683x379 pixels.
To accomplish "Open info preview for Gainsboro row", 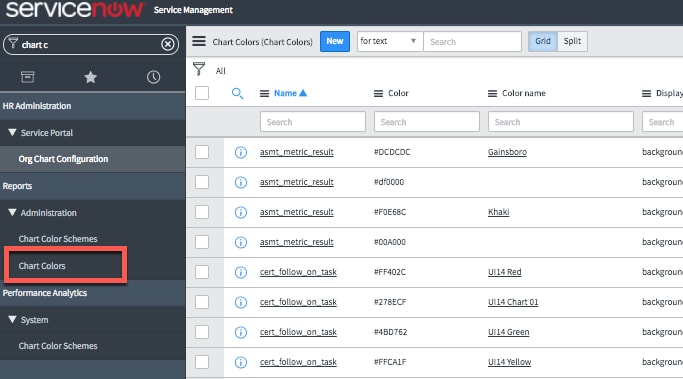I will (240, 152).
